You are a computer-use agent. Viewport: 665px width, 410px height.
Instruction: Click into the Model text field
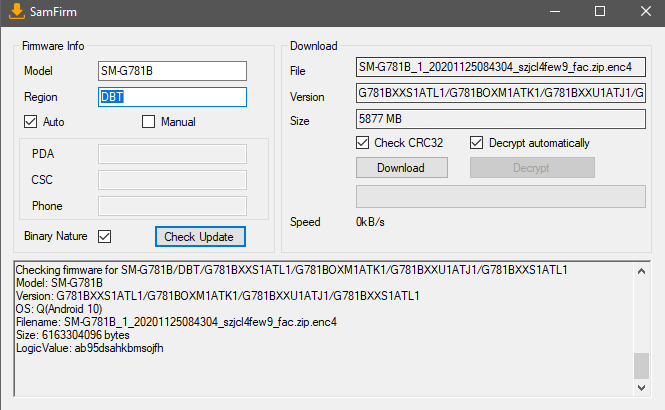click(x=171, y=71)
